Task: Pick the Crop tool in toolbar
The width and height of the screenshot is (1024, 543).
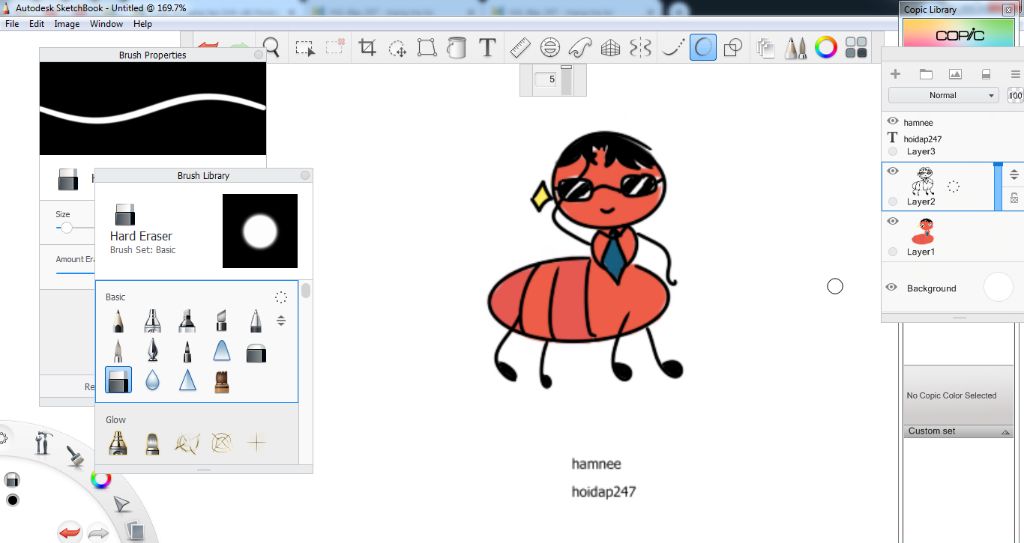Action: point(367,48)
